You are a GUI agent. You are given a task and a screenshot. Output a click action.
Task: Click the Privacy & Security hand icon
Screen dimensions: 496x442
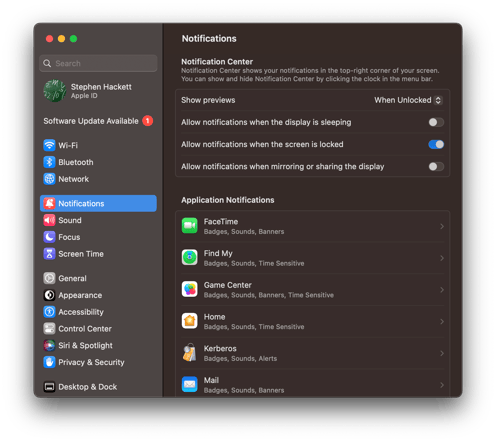[49, 362]
